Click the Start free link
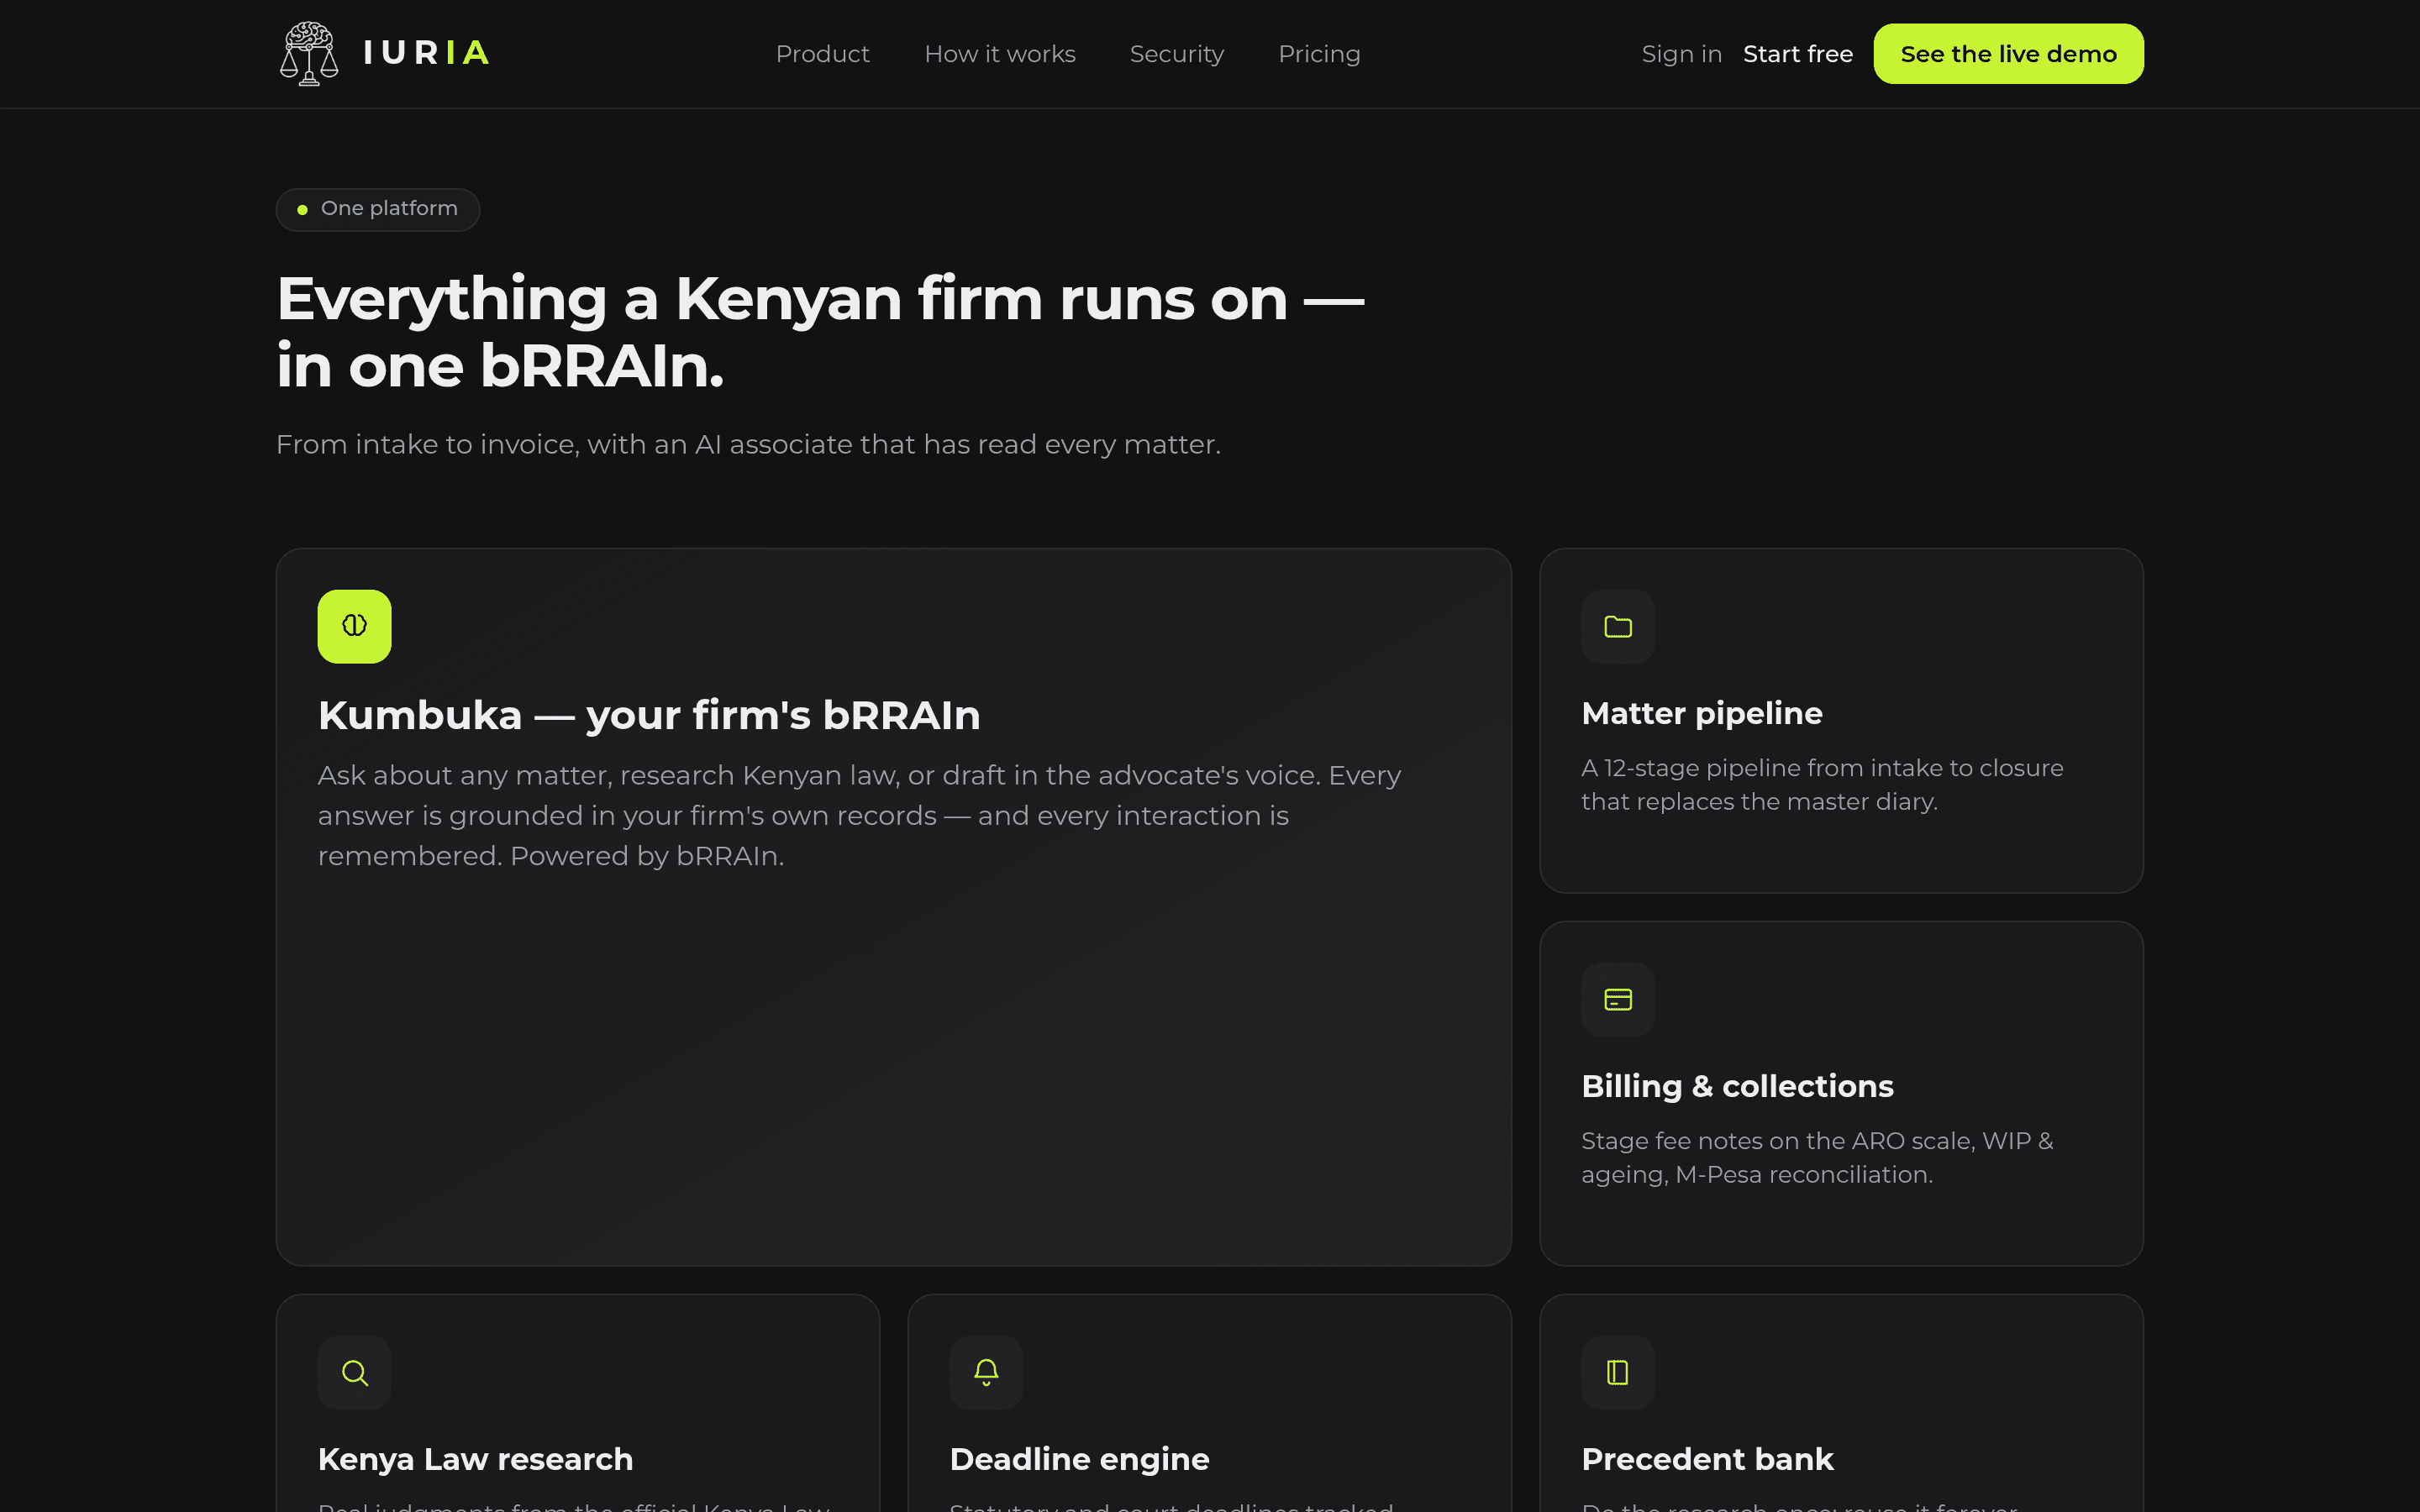Image resolution: width=2420 pixels, height=1512 pixels. (1797, 54)
